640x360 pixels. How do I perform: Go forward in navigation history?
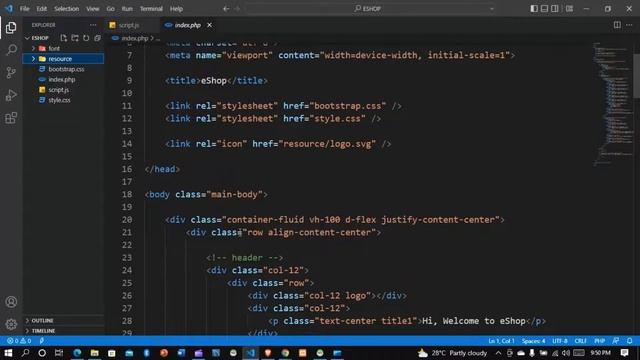237,9
